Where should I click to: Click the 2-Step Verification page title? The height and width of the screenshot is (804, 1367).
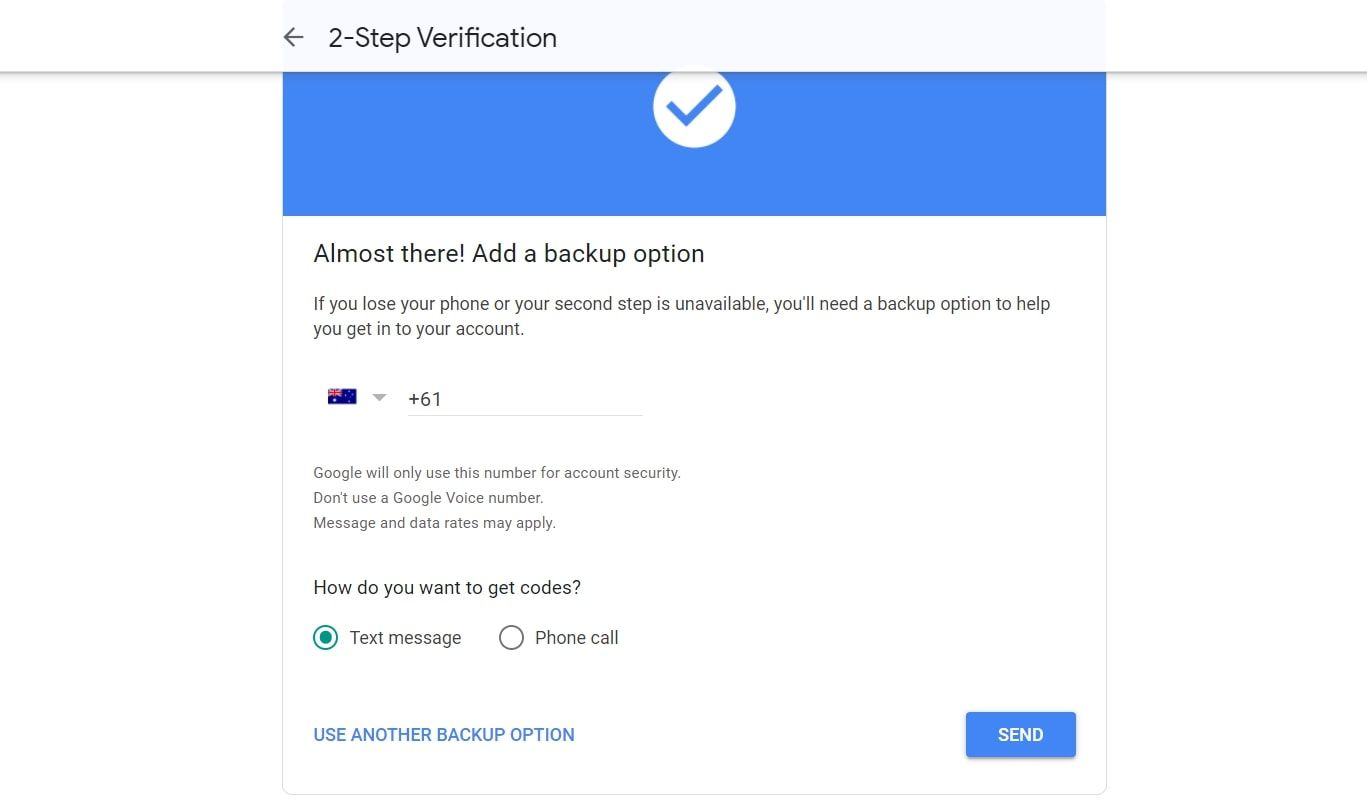(x=442, y=38)
